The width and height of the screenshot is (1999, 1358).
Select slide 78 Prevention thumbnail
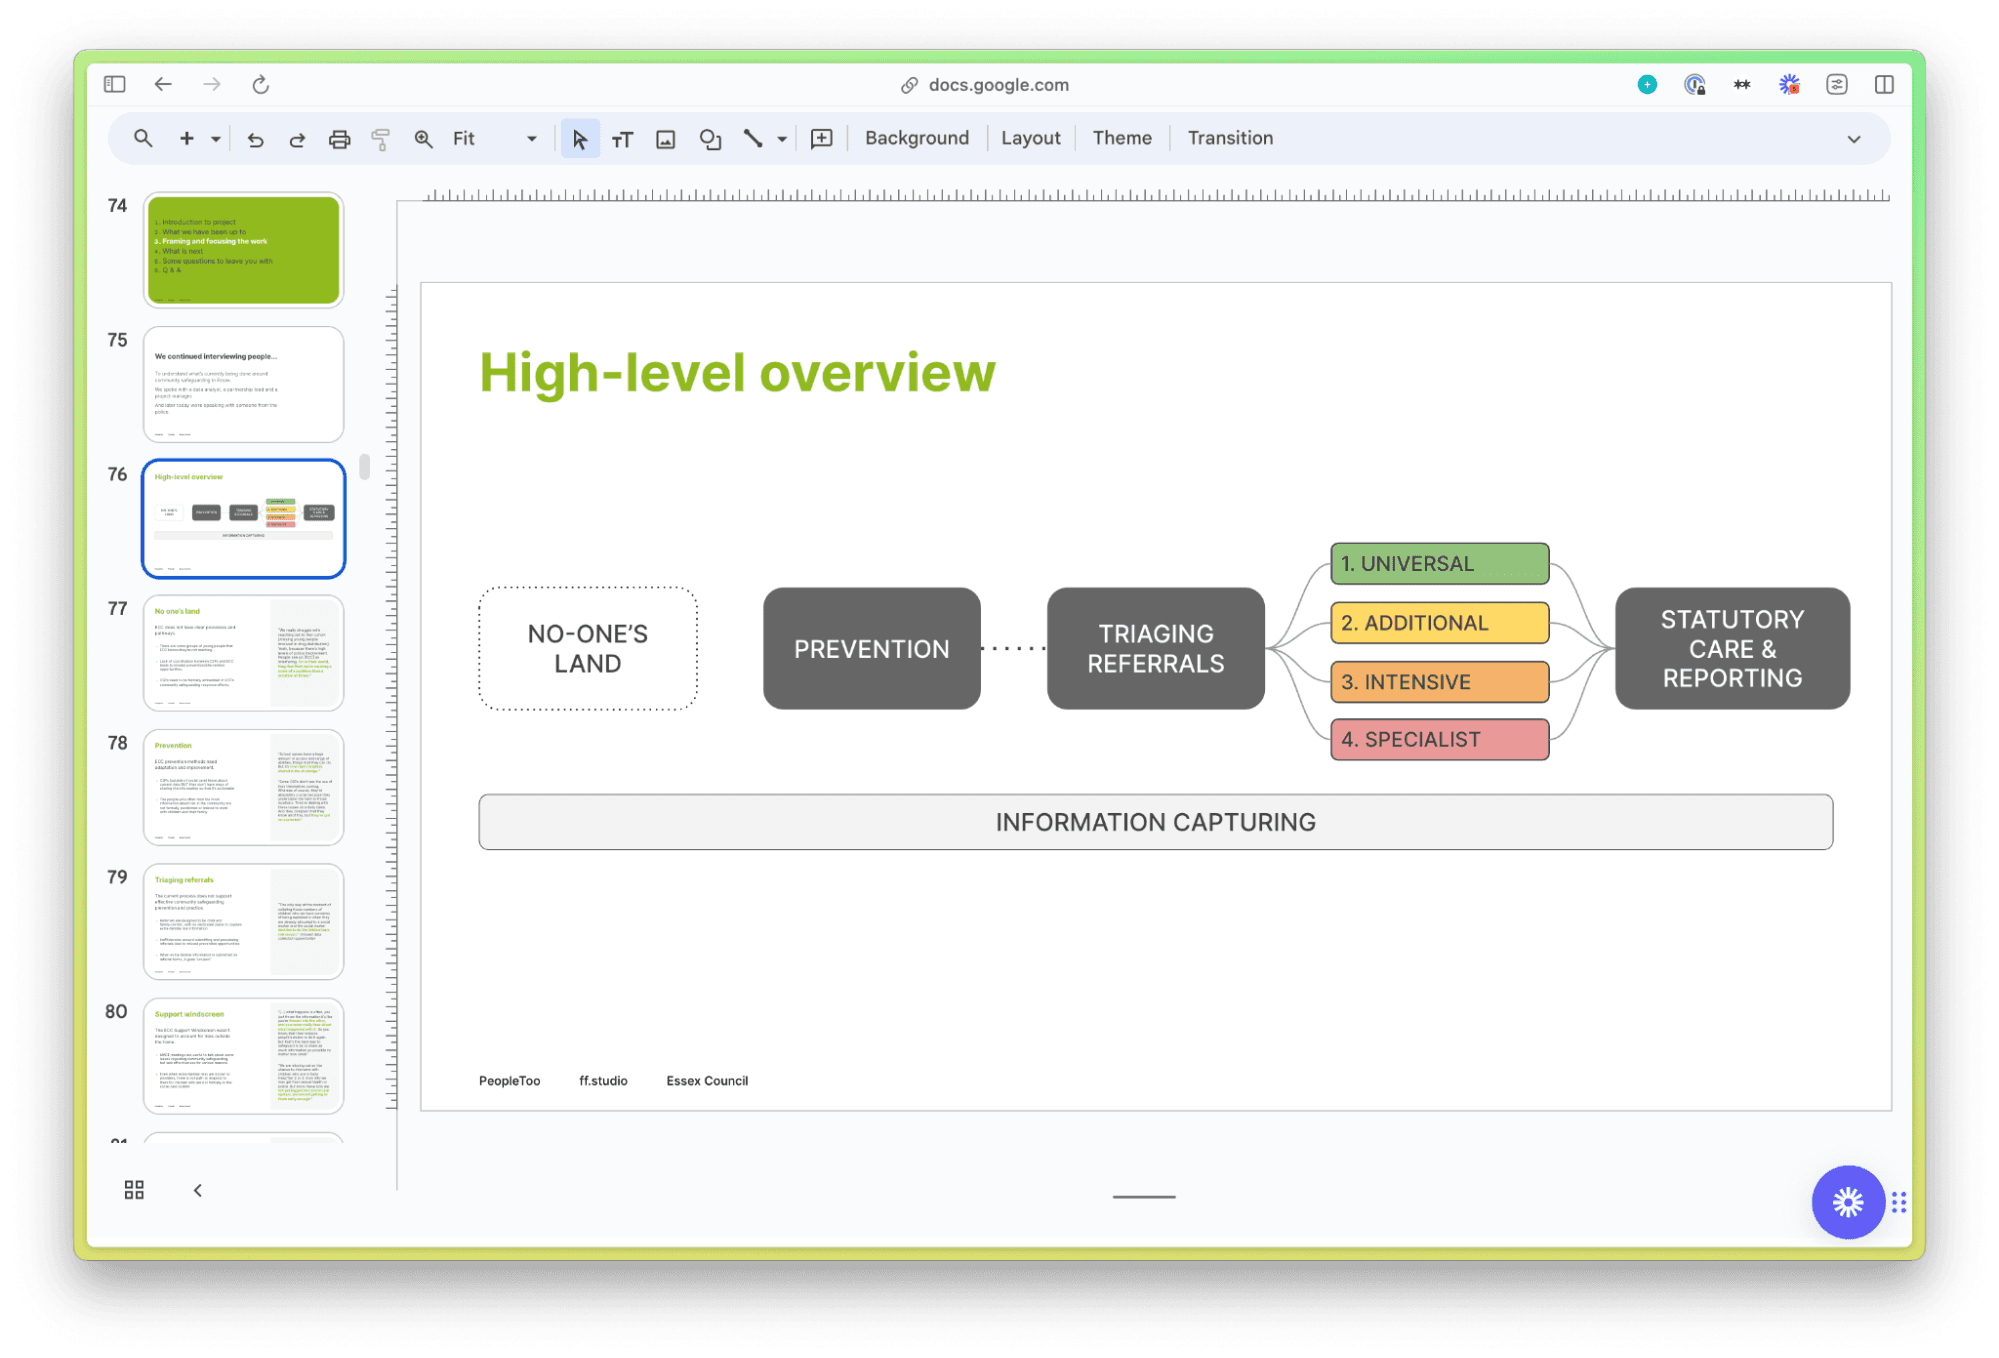[x=244, y=787]
